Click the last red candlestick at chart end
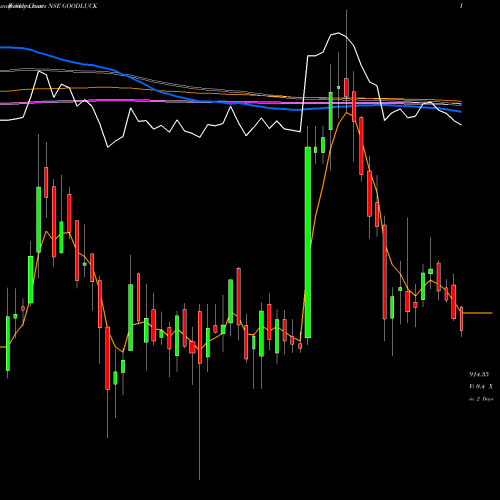This screenshot has height=500, width=500. (x=462, y=319)
